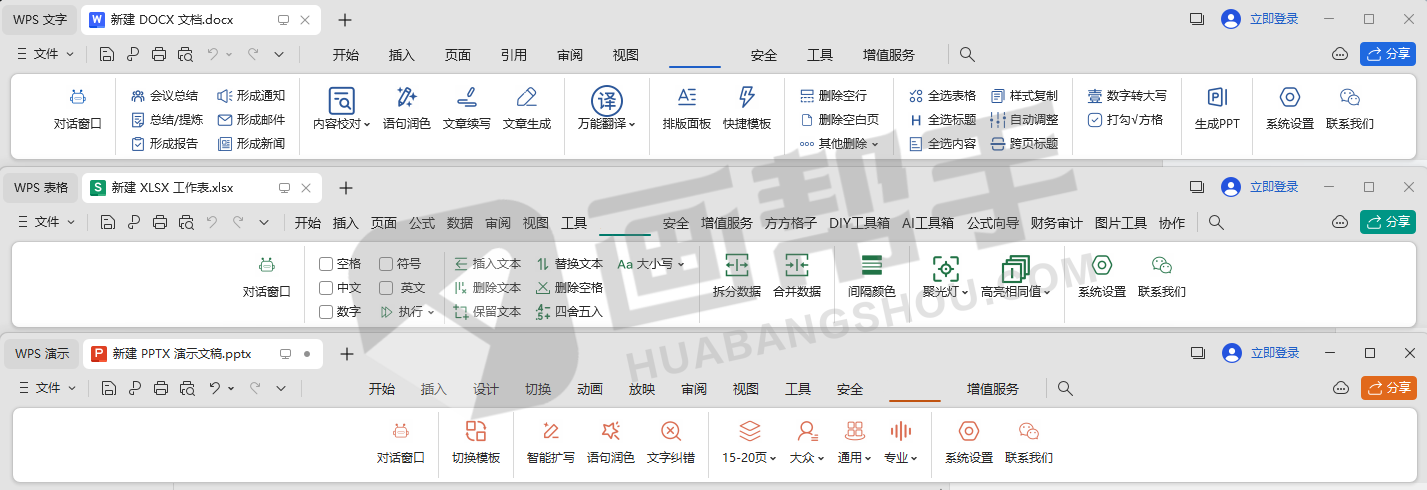Open the 排版面板 tool
The height and width of the screenshot is (490, 1427).
[x=687, y=110]
